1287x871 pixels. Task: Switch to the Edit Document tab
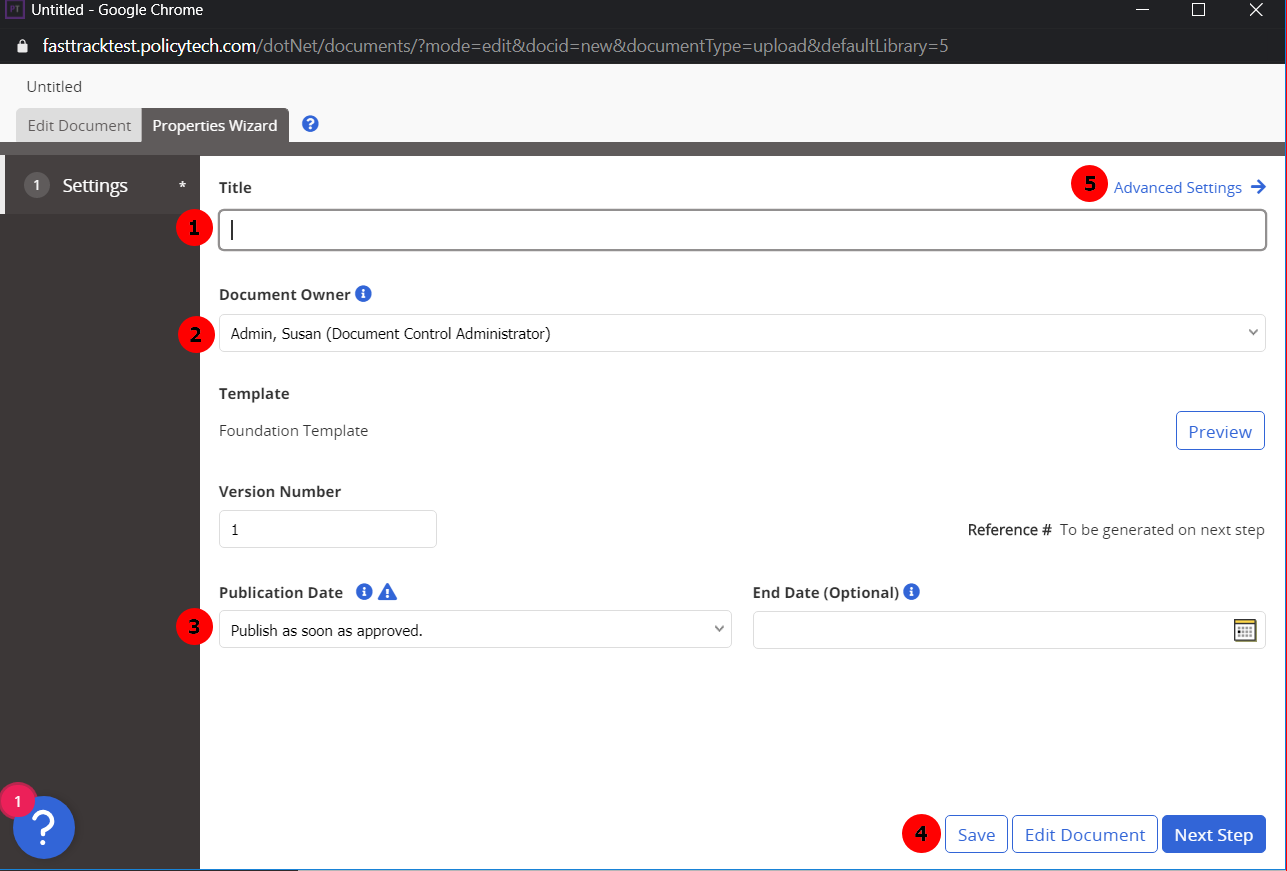pyautogui.click(x=78, y=125)
